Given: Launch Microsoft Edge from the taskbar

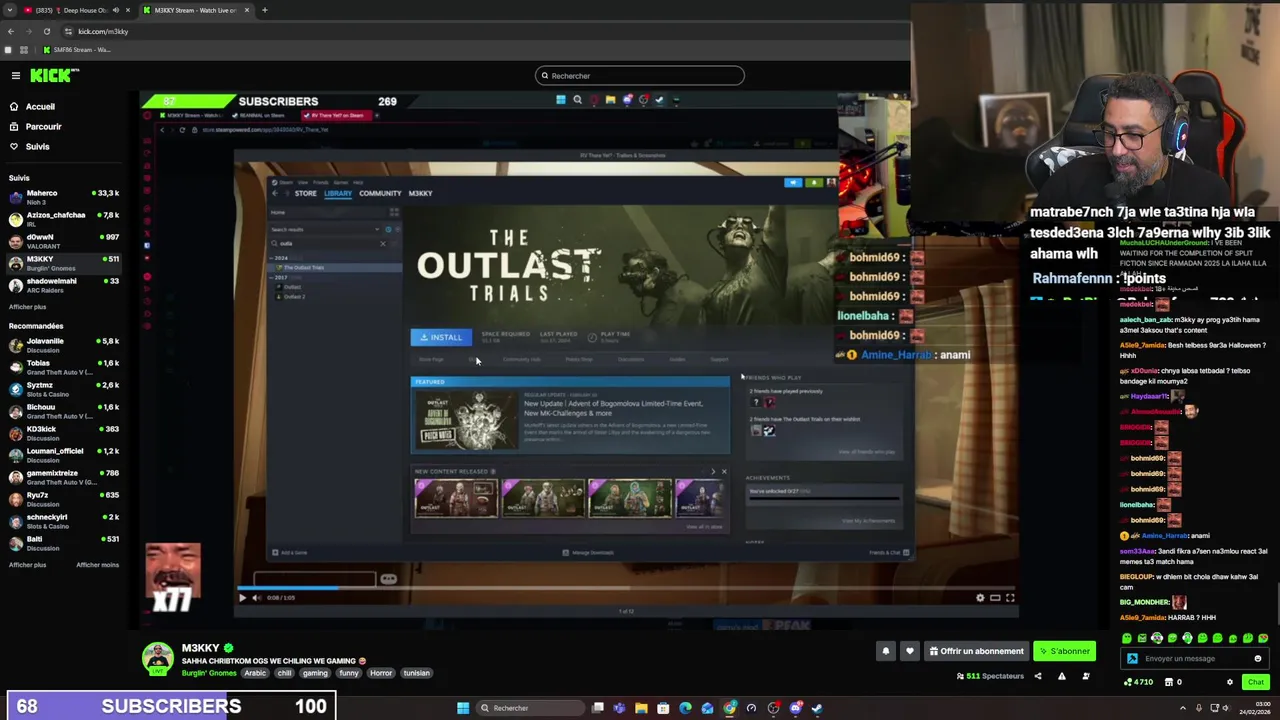Looking at the screenshot, I should click(685, 708).
